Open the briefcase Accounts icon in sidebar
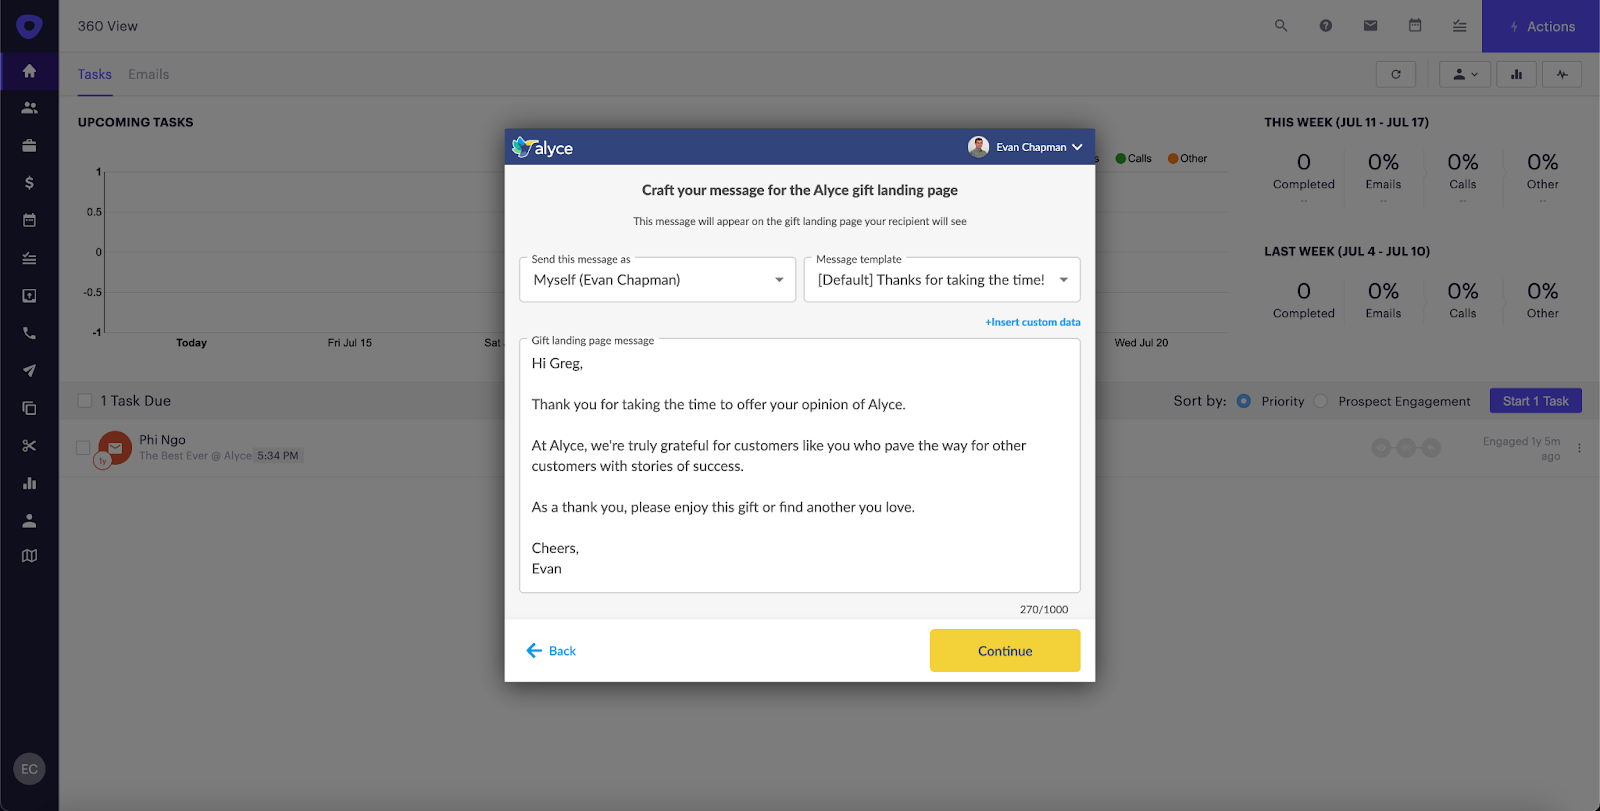 (29, 146)
